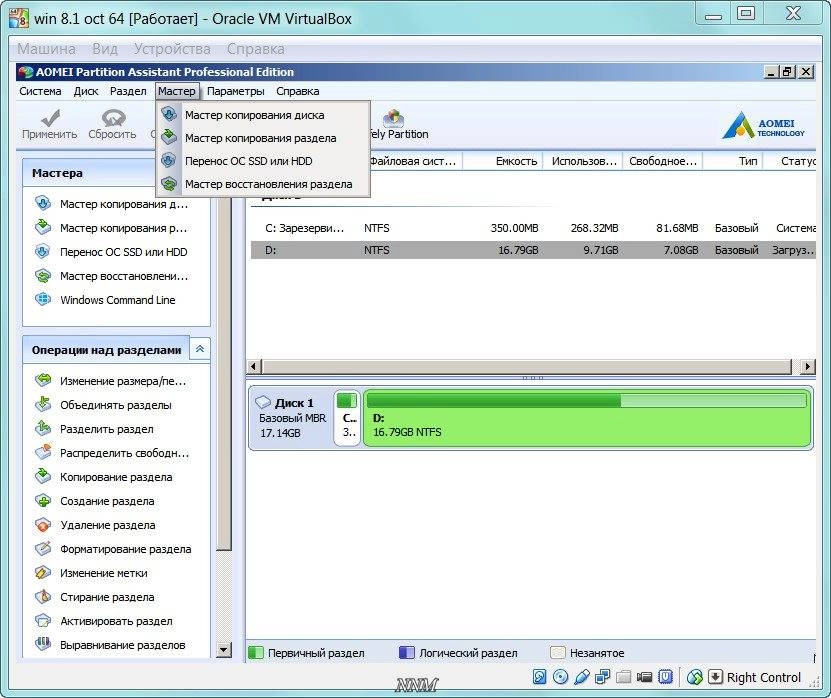This screenshot has width=831, height=698.
Task: Select the Диск 1 Базовый MBR label
Action: click(292, 418)
